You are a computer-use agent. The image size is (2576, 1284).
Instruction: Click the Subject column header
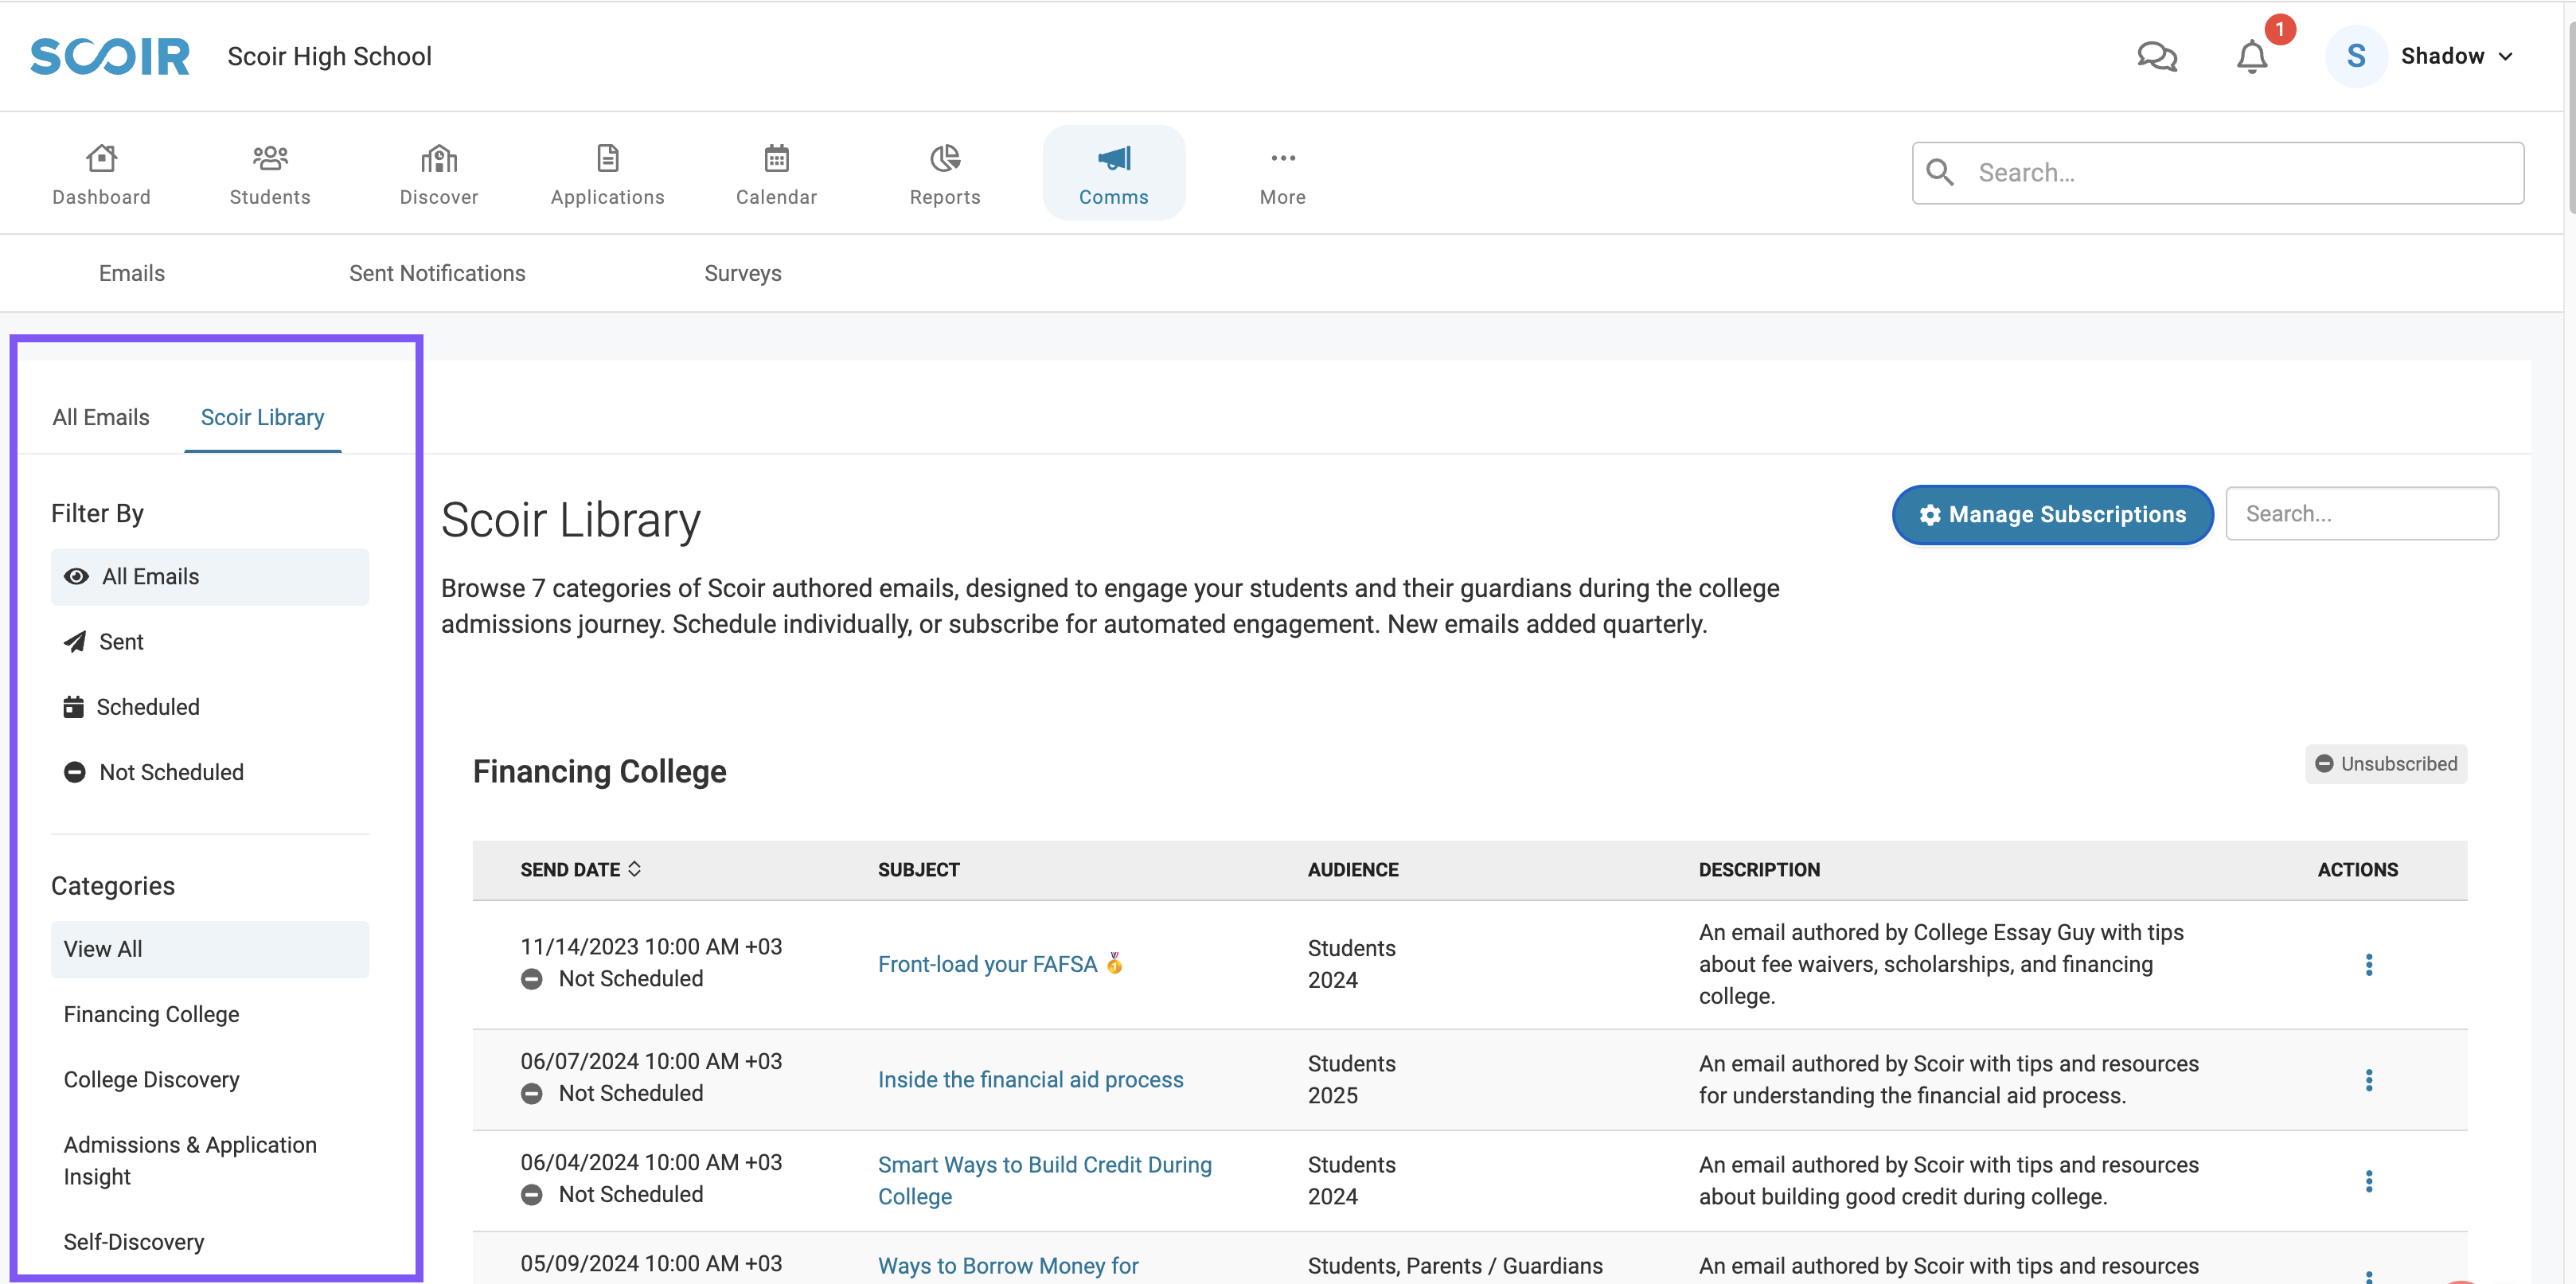point(918,869)
